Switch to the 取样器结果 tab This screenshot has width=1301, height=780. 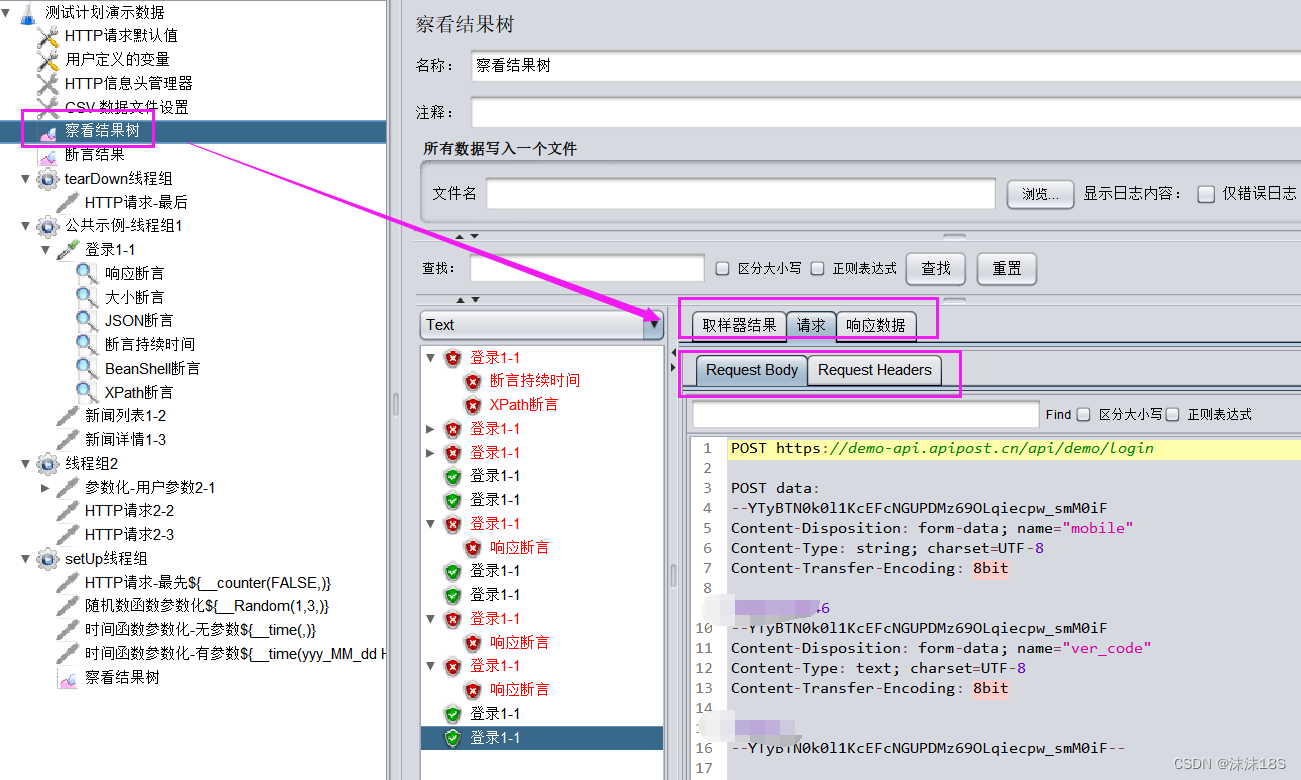pos(739,325)
